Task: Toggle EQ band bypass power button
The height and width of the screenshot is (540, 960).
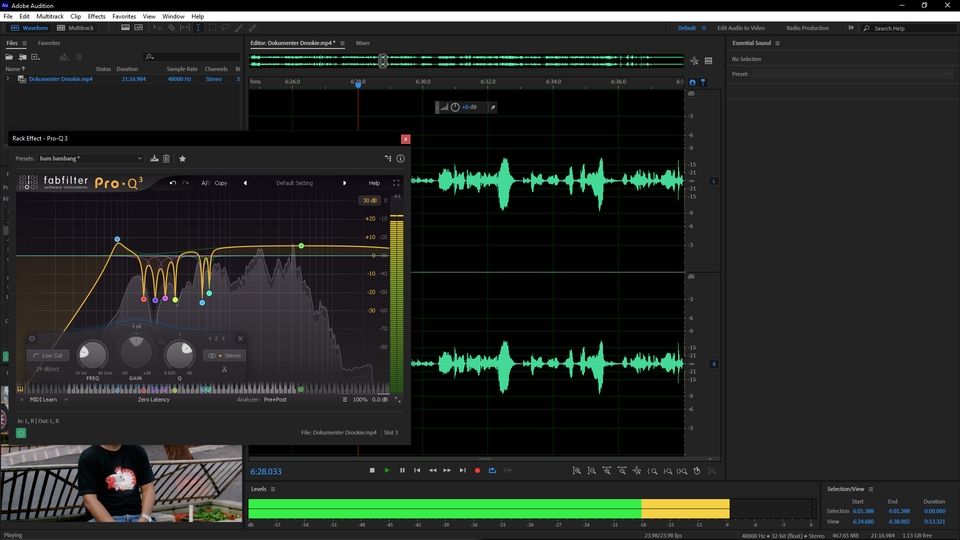Action: tap(32, 338)
